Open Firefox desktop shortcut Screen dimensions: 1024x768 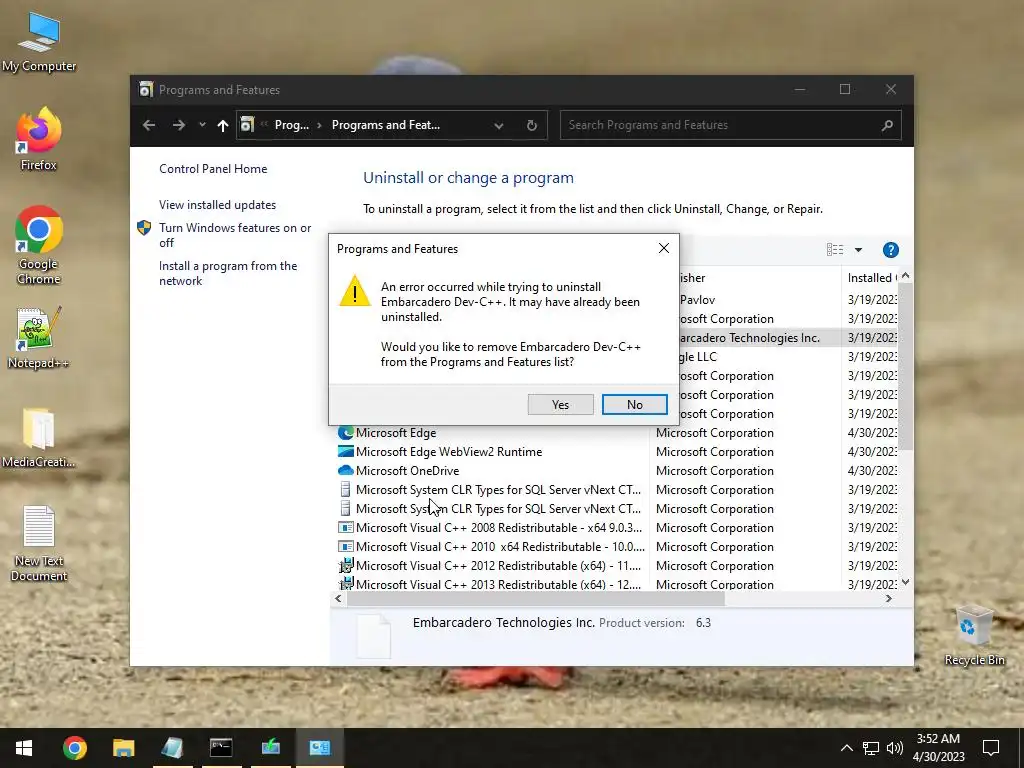click(39, 138)
